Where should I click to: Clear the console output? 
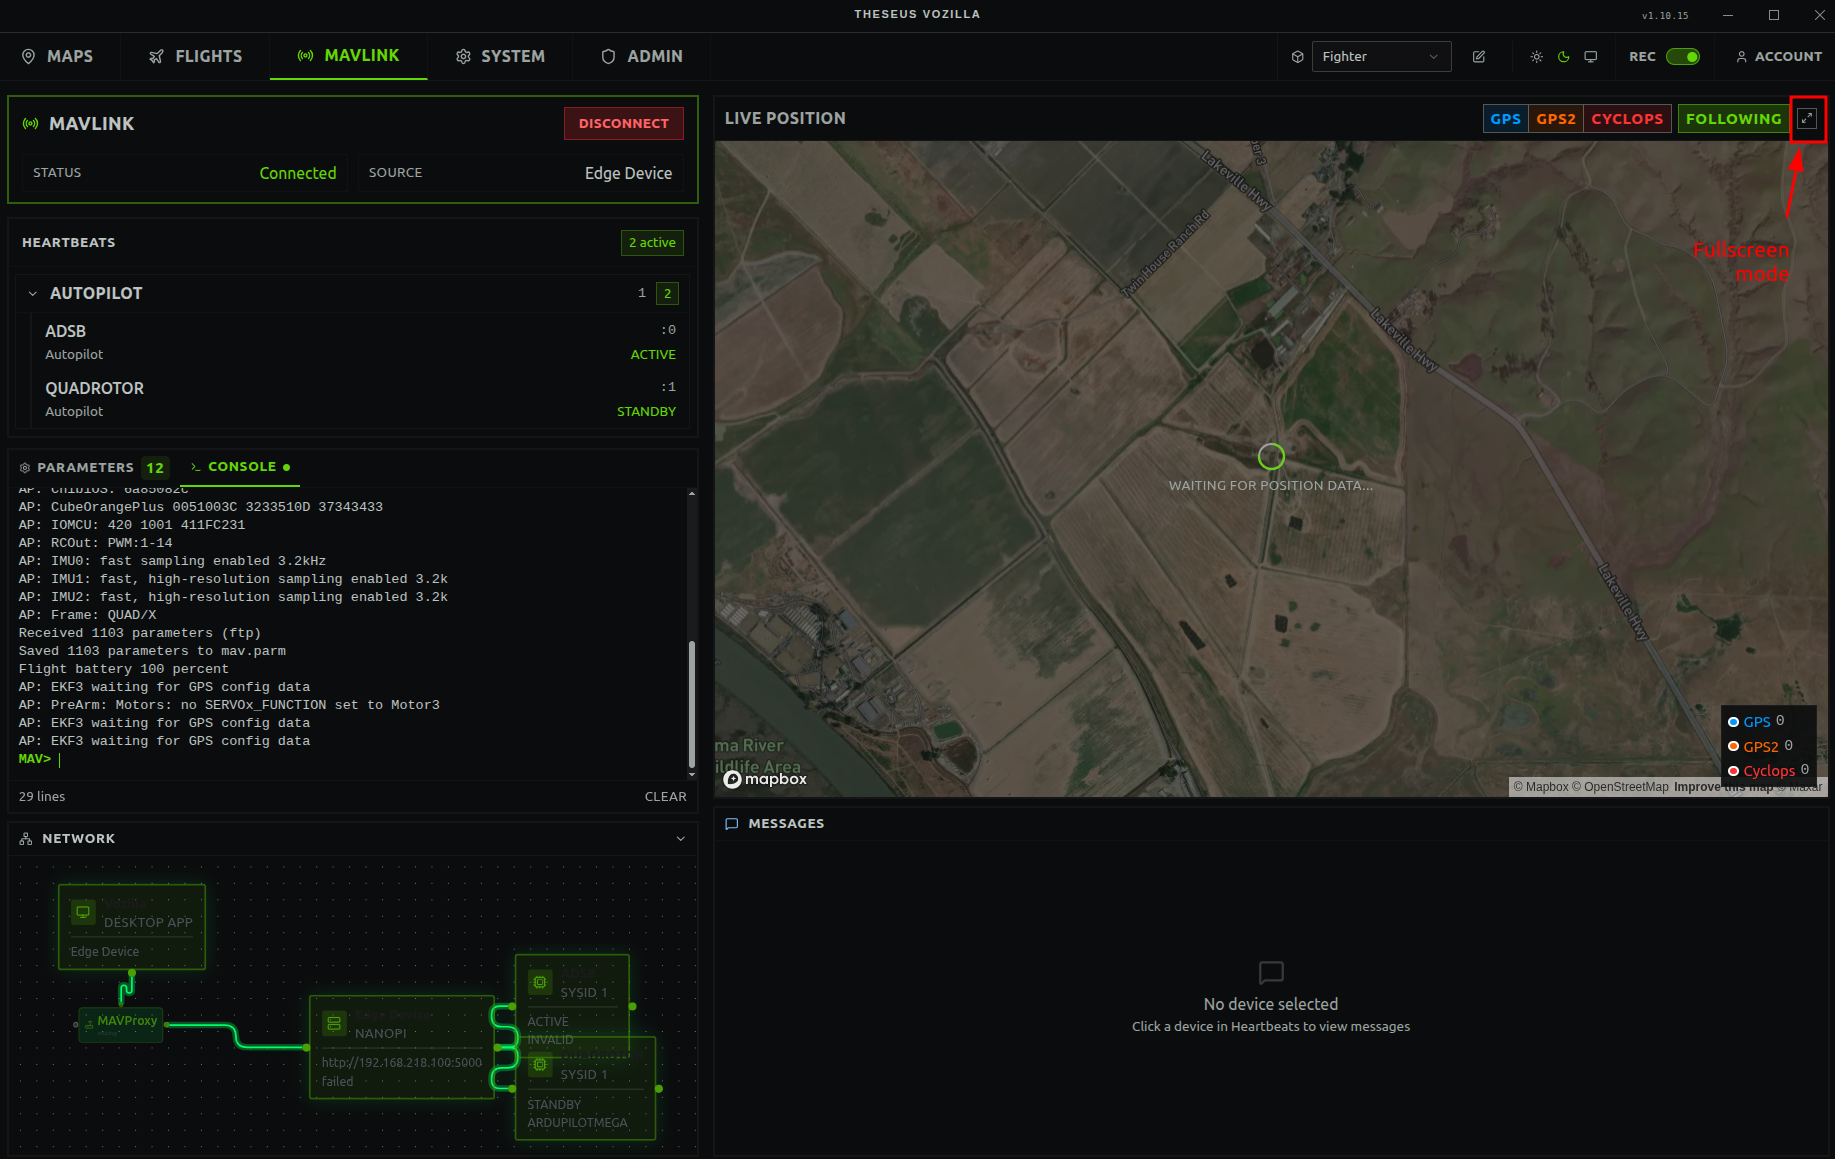(665, 797)
